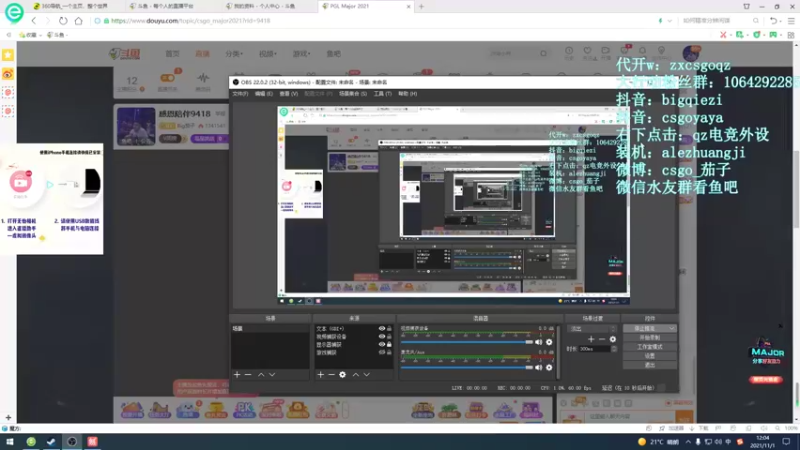Screen dimensions: 800x450
Task: Expand the 游戏 dropdown in Douyu navigation
Action: click(x=301, y=54)
